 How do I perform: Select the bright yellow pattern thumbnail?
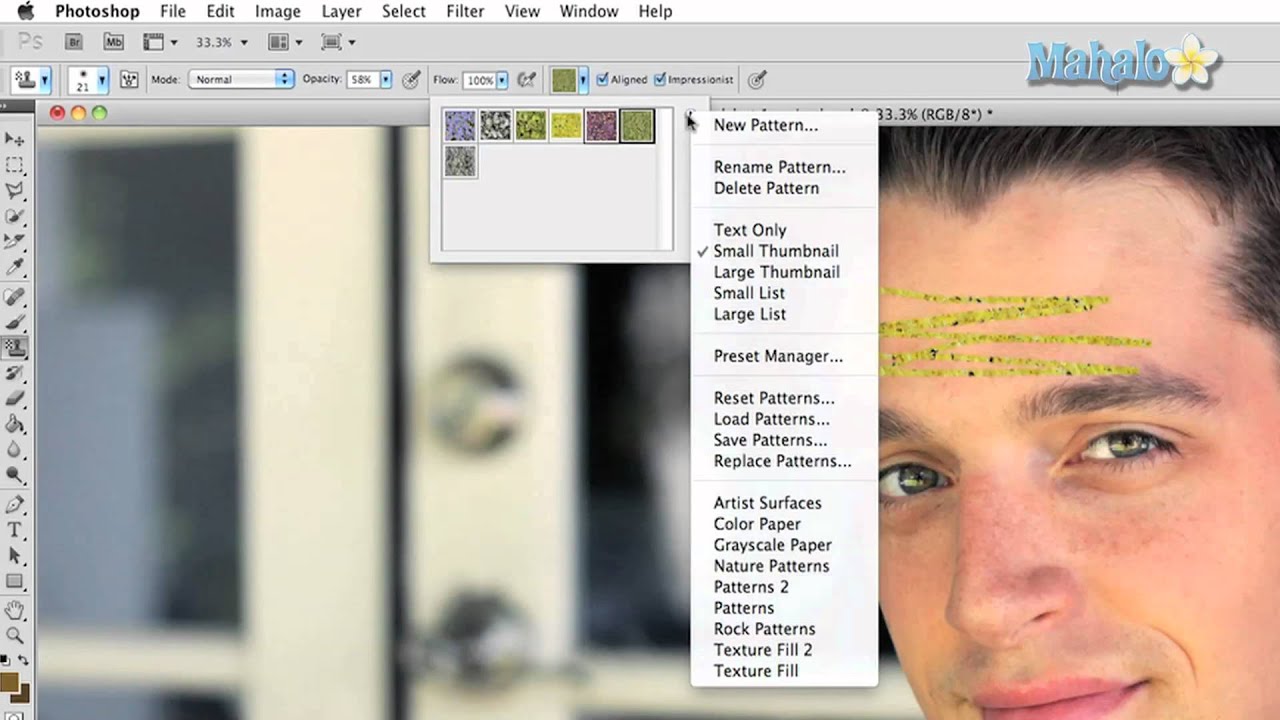point(566,125)
